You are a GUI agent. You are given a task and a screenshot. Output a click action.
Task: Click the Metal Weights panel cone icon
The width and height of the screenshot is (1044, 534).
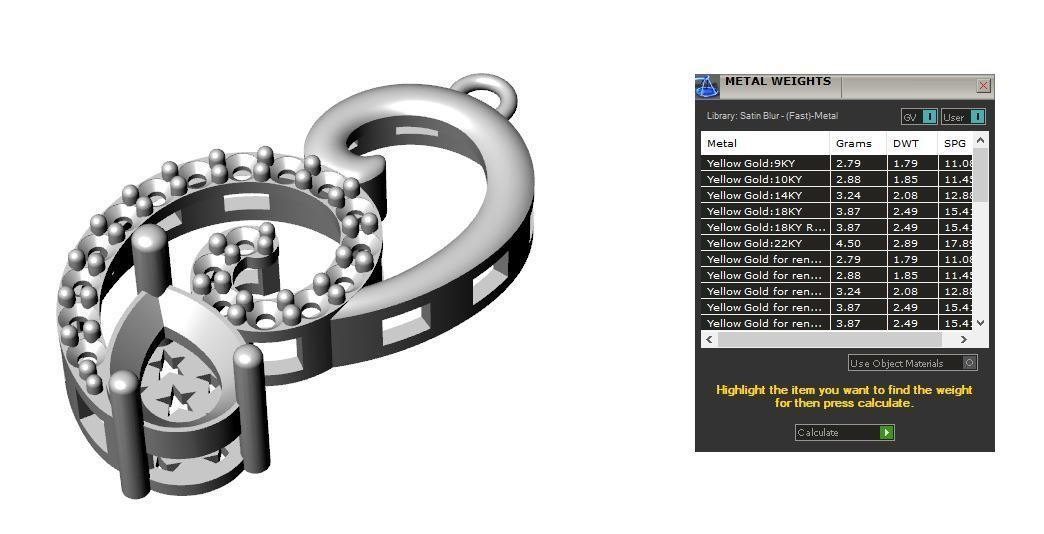tap(706, 87)
